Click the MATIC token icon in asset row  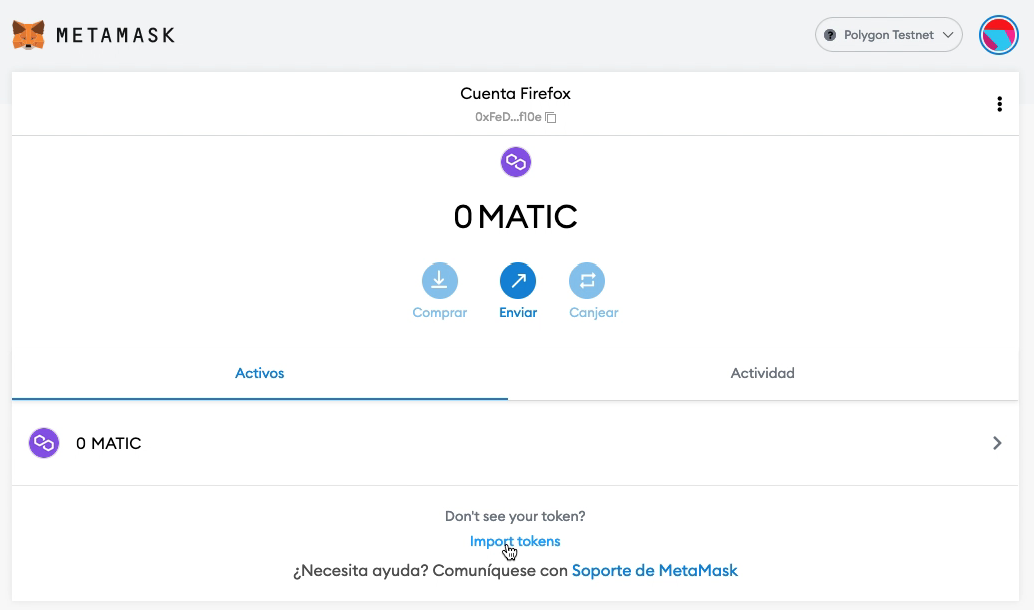pyautogui.click(x=44, y=443)
